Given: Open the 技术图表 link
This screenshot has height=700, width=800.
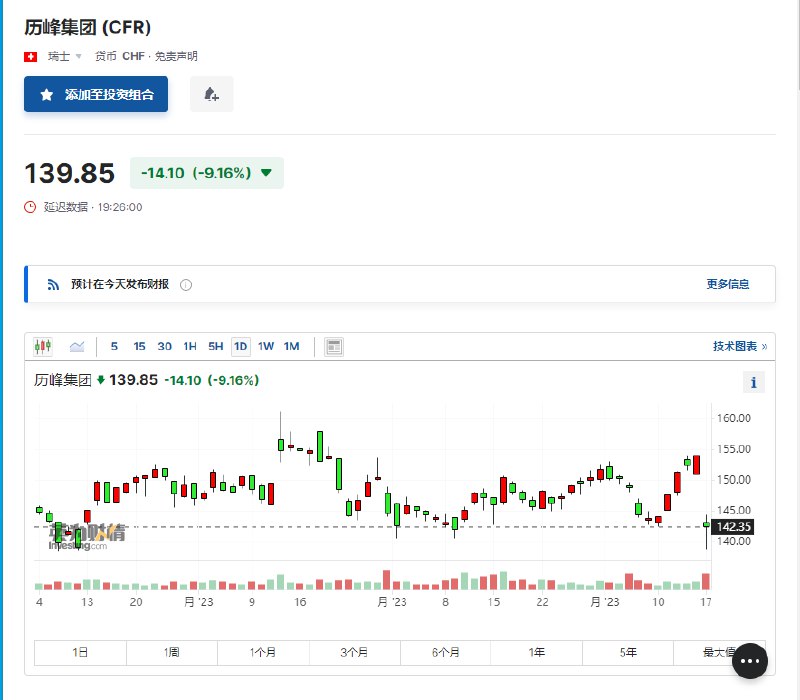Looking at the screenshot, I should [740, 346].
